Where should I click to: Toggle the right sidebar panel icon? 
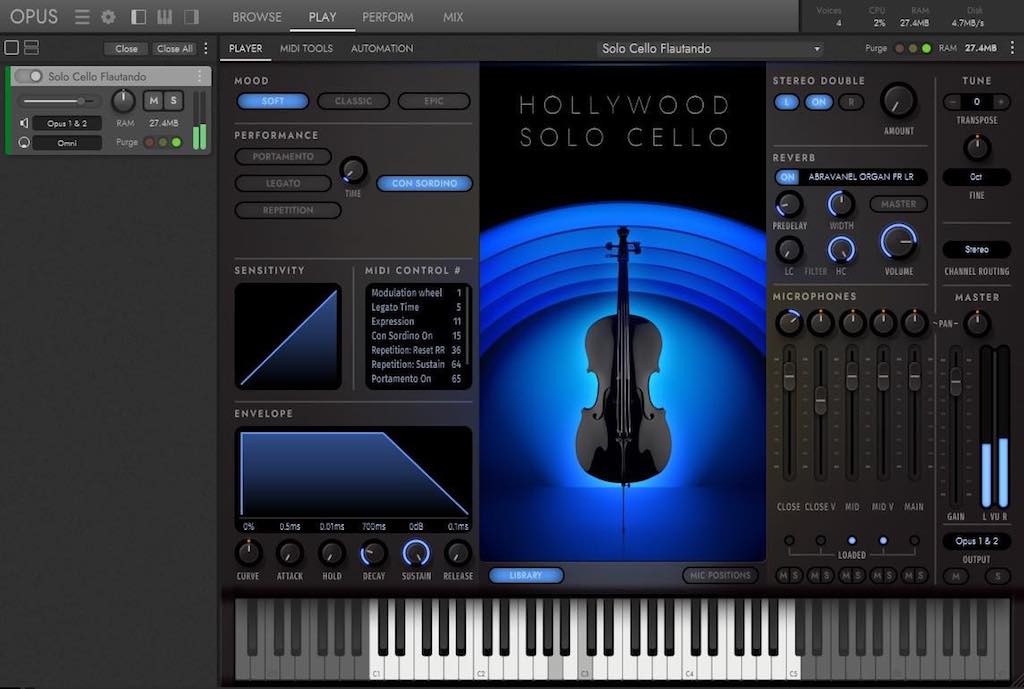(x=191, y=17)
